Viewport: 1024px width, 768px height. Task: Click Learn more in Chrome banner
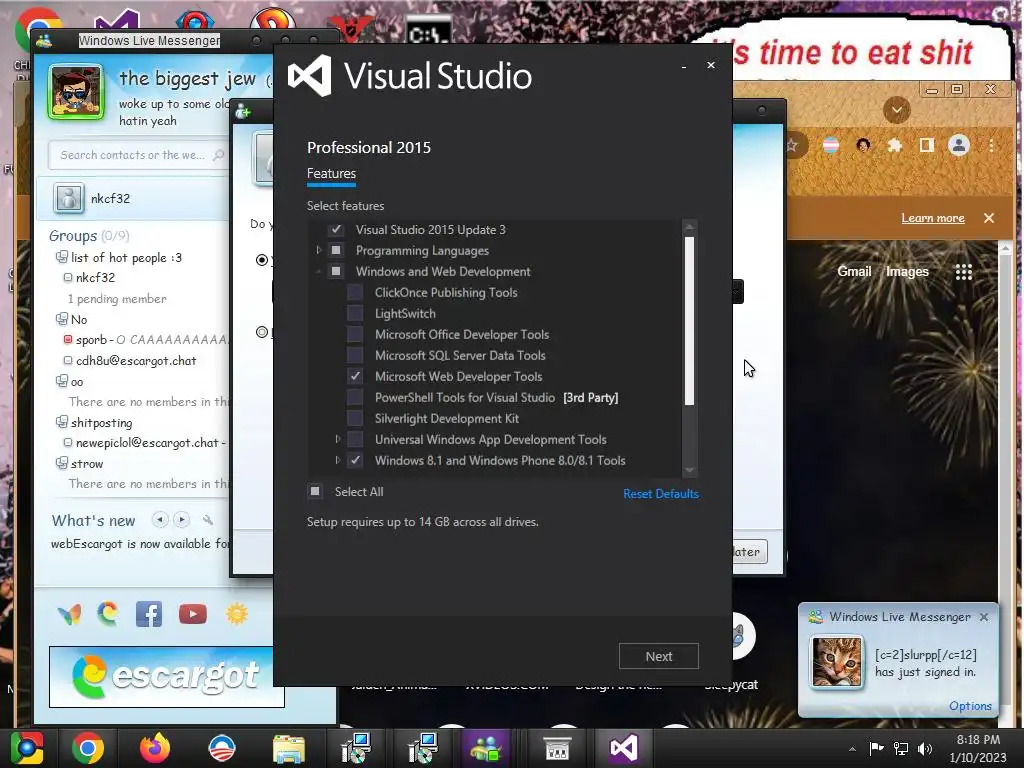pos(933,218)
